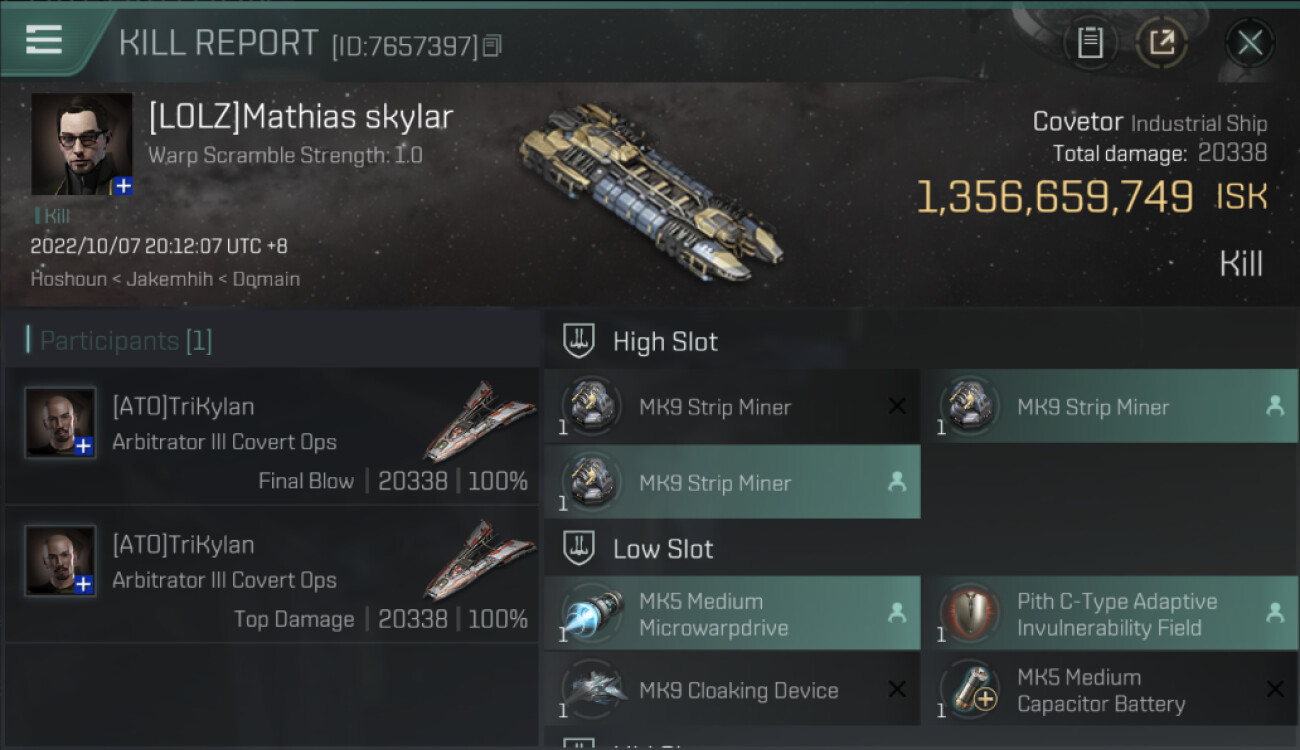Open the hamburger menu
Screen dimensions: 1300x750
point(44,40)
